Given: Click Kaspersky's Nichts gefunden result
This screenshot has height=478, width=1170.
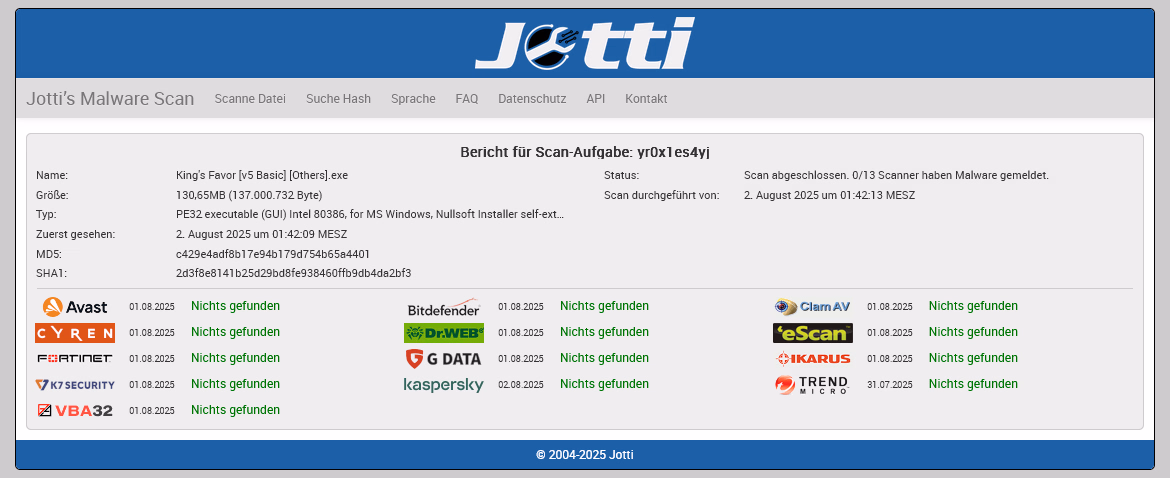Looking at the screenshot, I should (x=604, y=384).
